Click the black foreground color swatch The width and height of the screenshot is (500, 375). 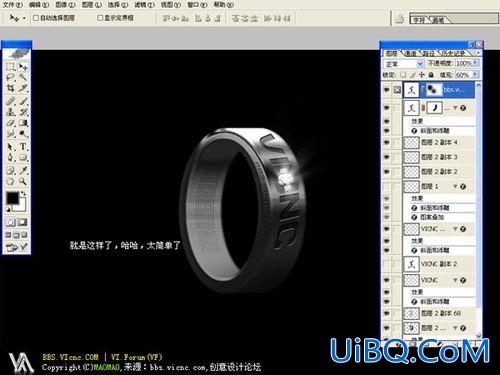13,198
